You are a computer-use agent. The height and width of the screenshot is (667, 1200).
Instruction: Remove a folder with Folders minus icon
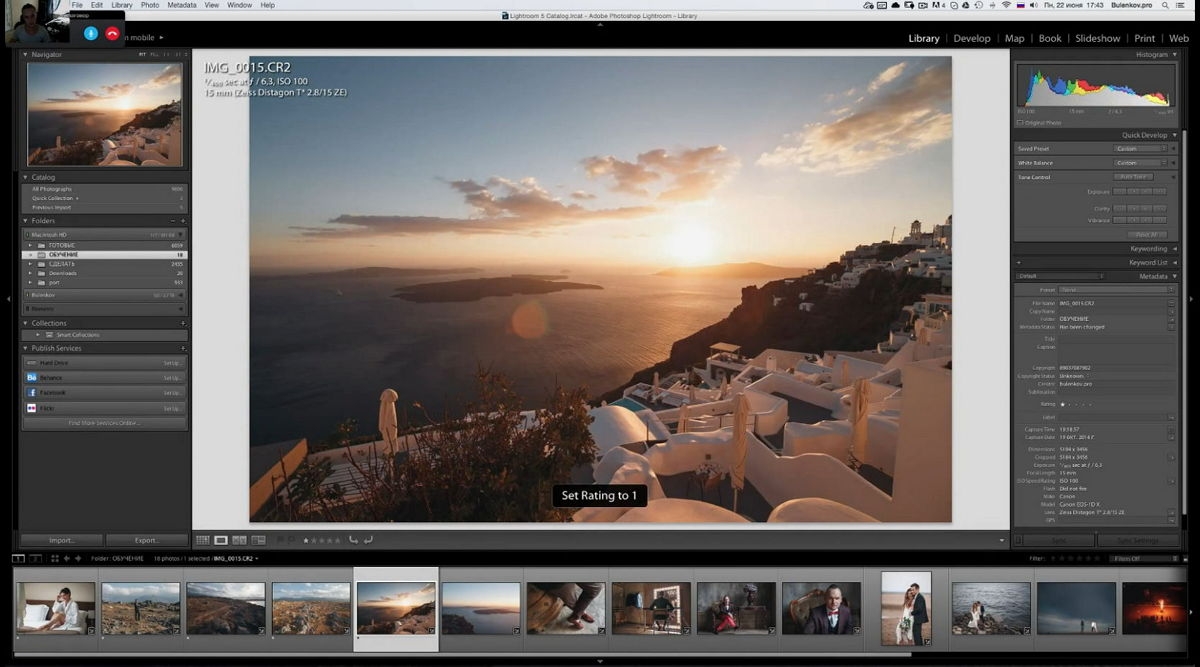pyautogui.click(x=173, y=220)
